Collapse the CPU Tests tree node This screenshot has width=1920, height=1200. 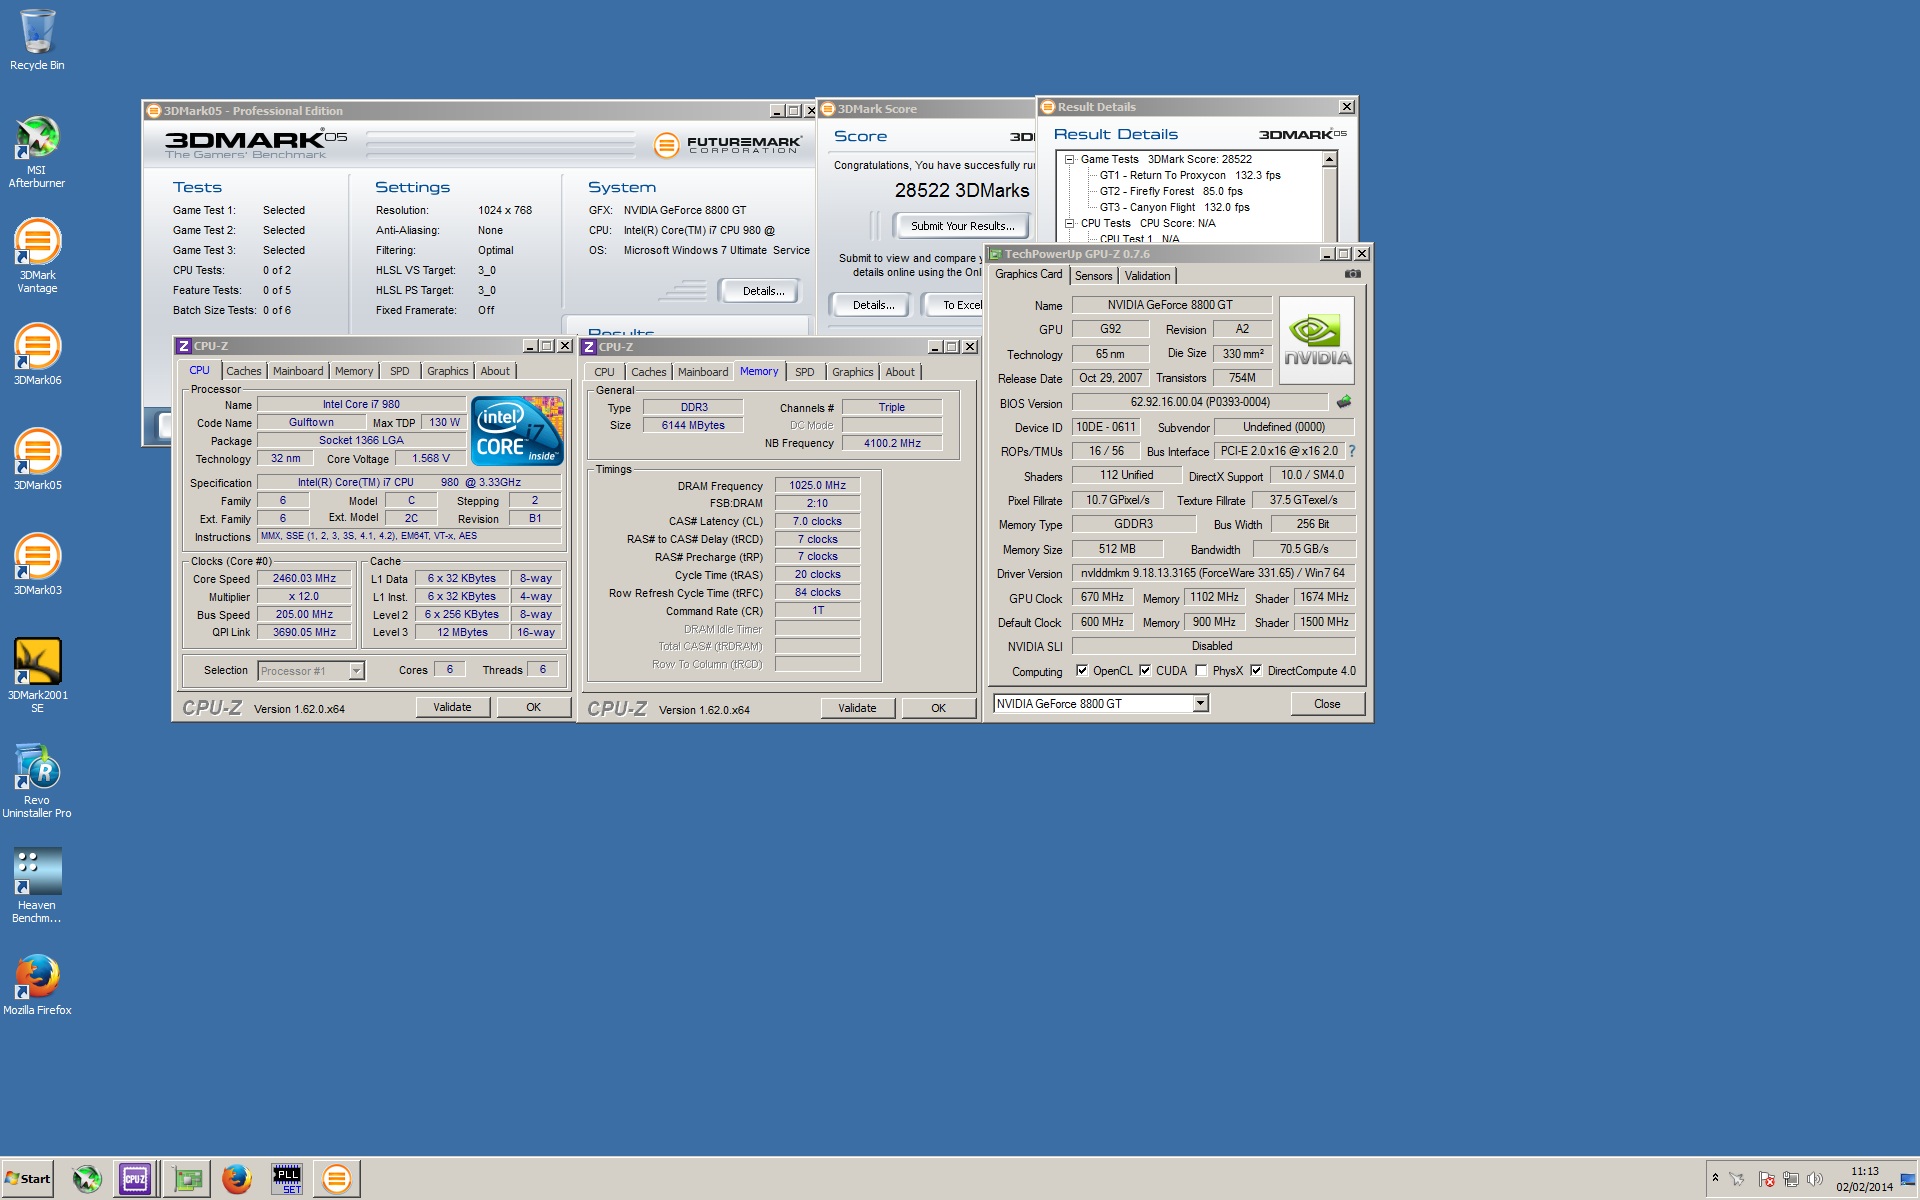pos(1069,223)
